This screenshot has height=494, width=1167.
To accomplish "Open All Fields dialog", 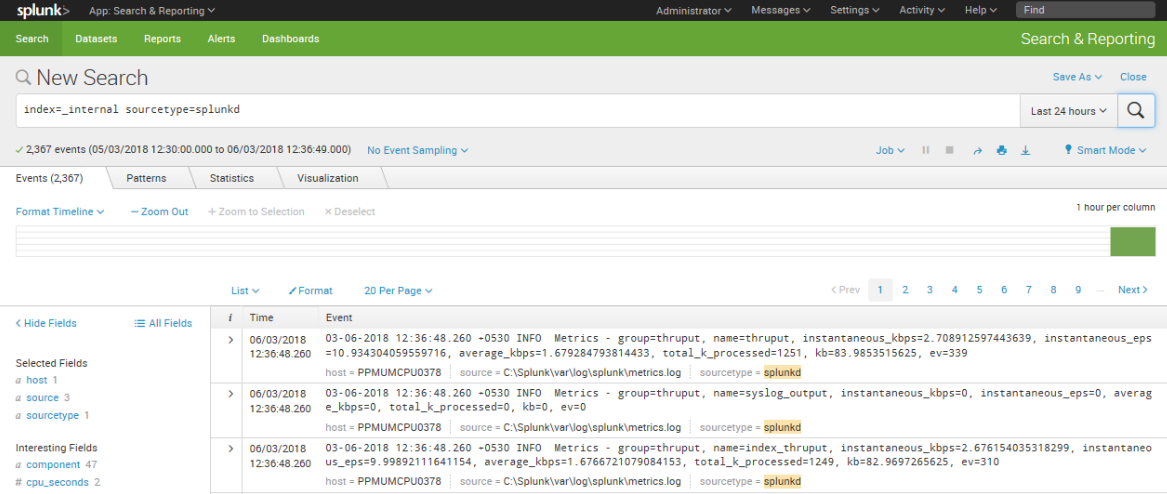I will pyautogui.click(x=163, y=323).
